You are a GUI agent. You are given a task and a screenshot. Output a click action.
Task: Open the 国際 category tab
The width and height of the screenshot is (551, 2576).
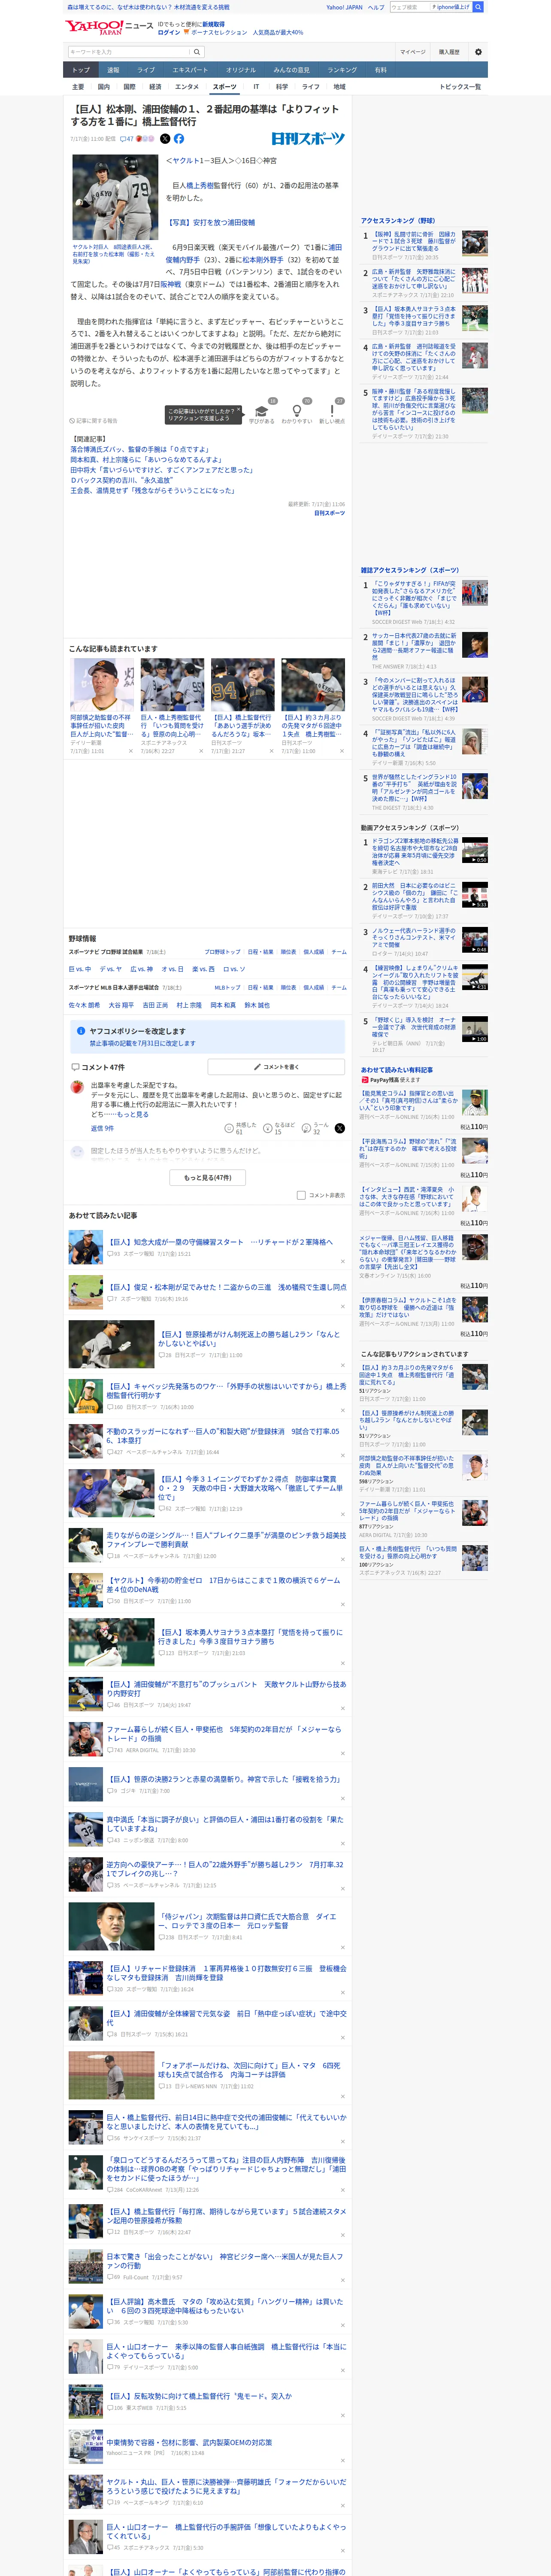pyautogui.click(x=129, y=87)
